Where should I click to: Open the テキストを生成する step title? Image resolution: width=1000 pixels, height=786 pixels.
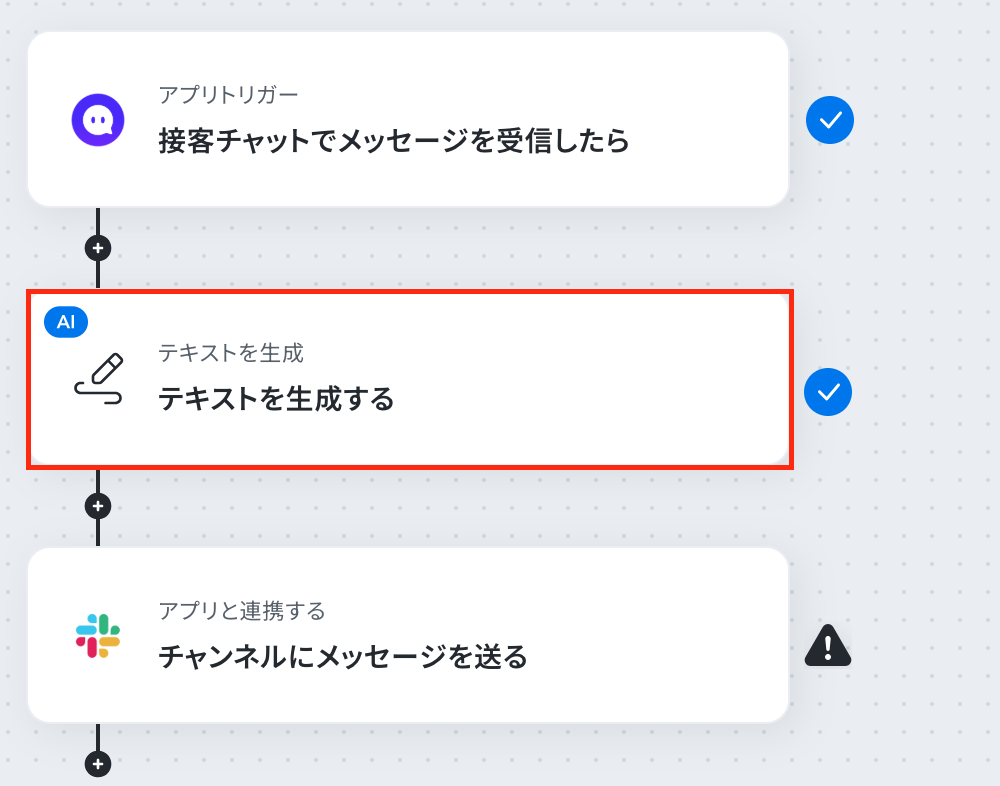point(276,399)
